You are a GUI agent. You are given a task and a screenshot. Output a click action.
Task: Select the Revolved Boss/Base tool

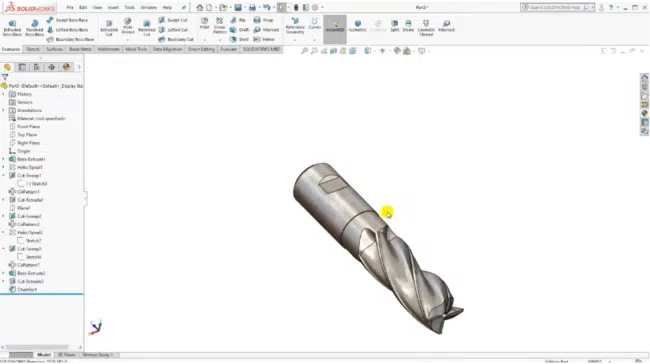(34, 27)
